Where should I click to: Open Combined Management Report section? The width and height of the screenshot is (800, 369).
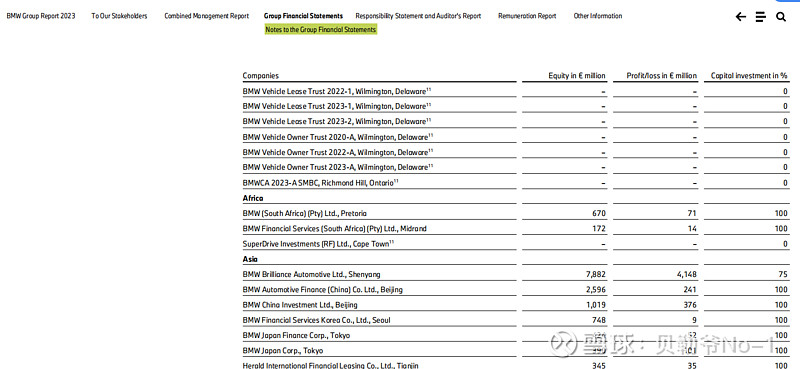point(207,16)
